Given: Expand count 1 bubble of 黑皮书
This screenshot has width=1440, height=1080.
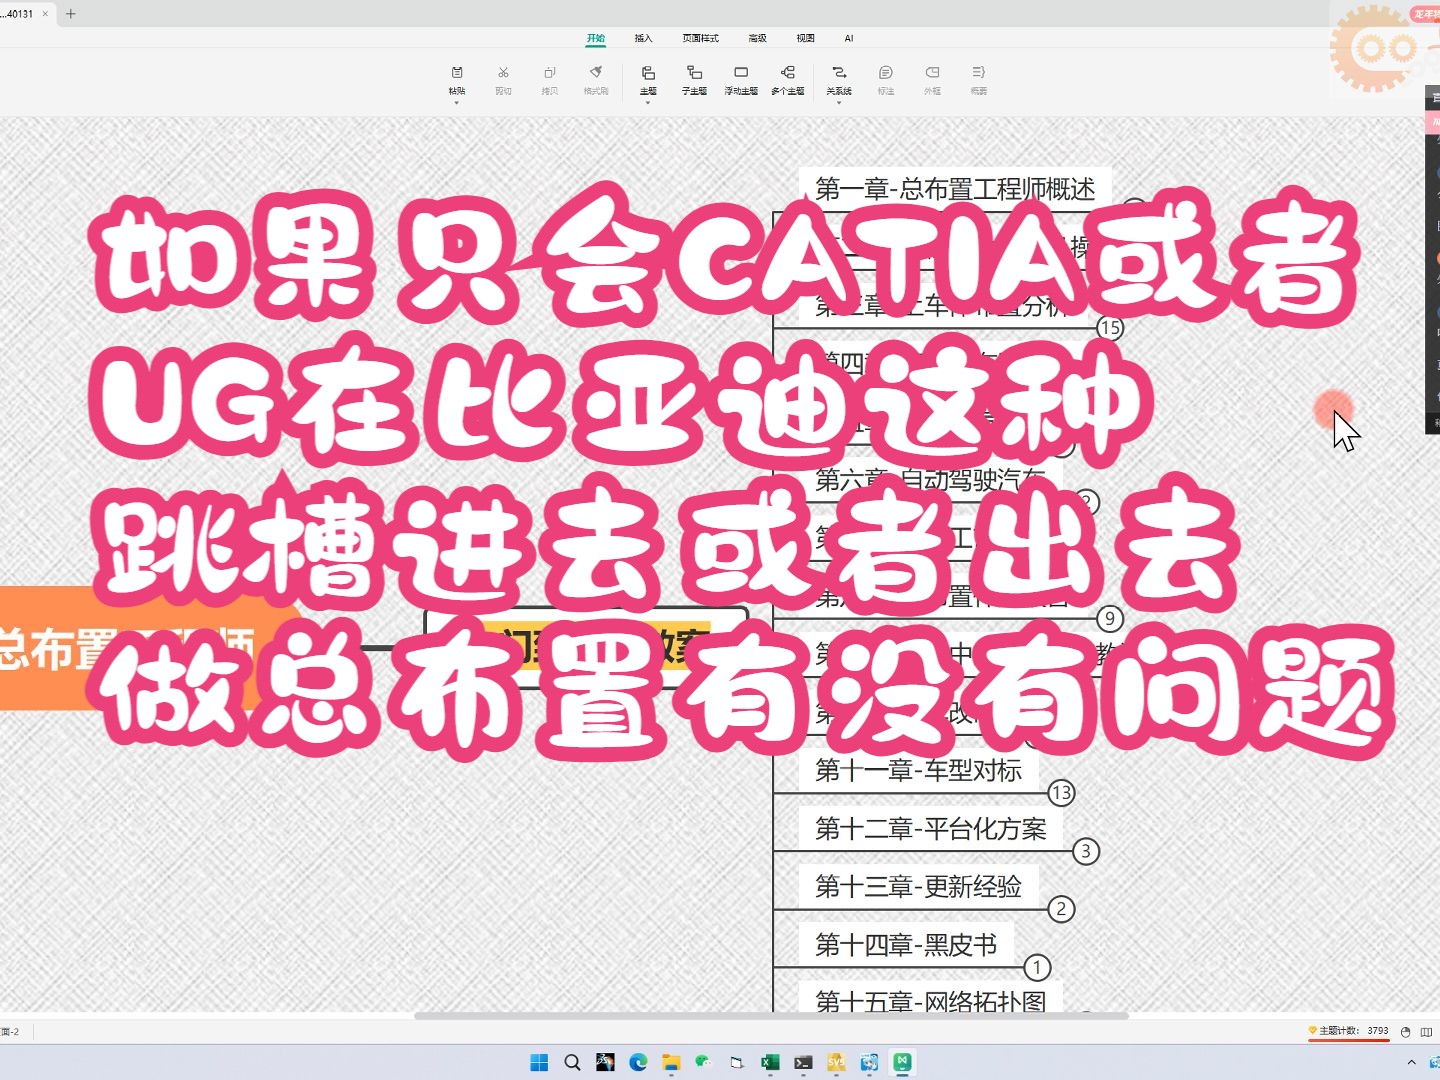Looking at the screenshot, I should pyautogui.click(x=1037, y=967).
